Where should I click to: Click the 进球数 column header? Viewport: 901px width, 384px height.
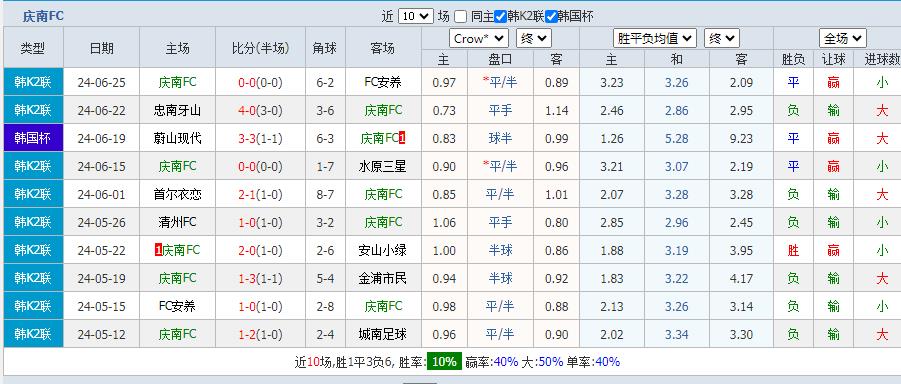883,59
